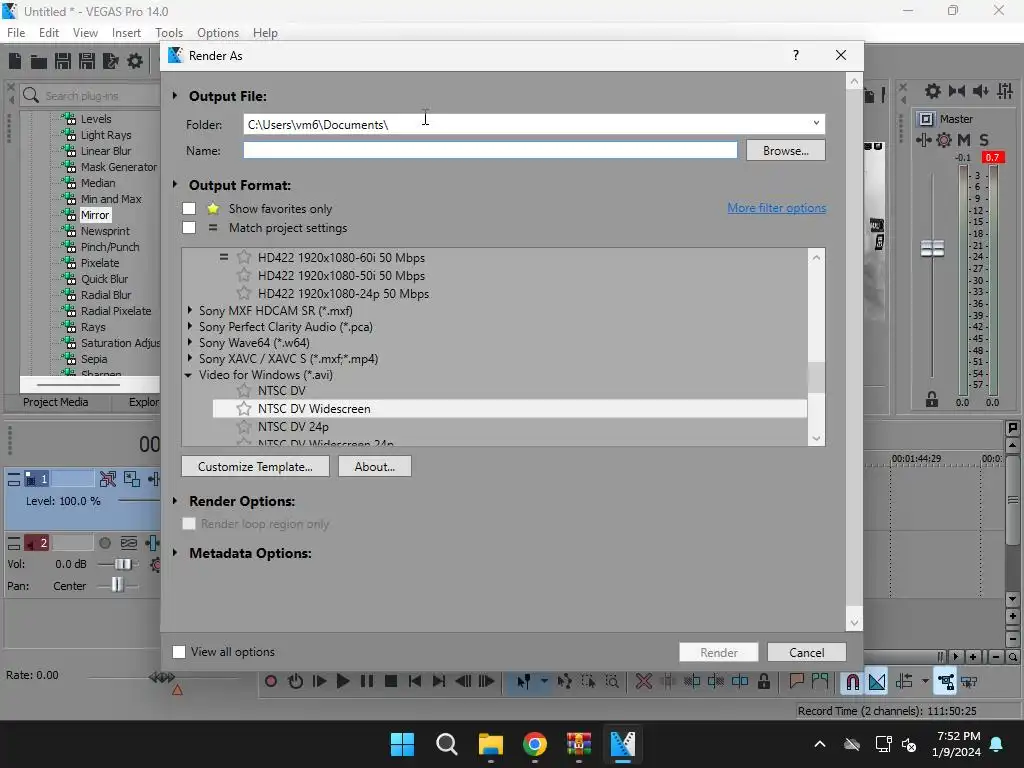Click the star for HD422 1920x1080-24p 50 Mbps

pos(244,293)
